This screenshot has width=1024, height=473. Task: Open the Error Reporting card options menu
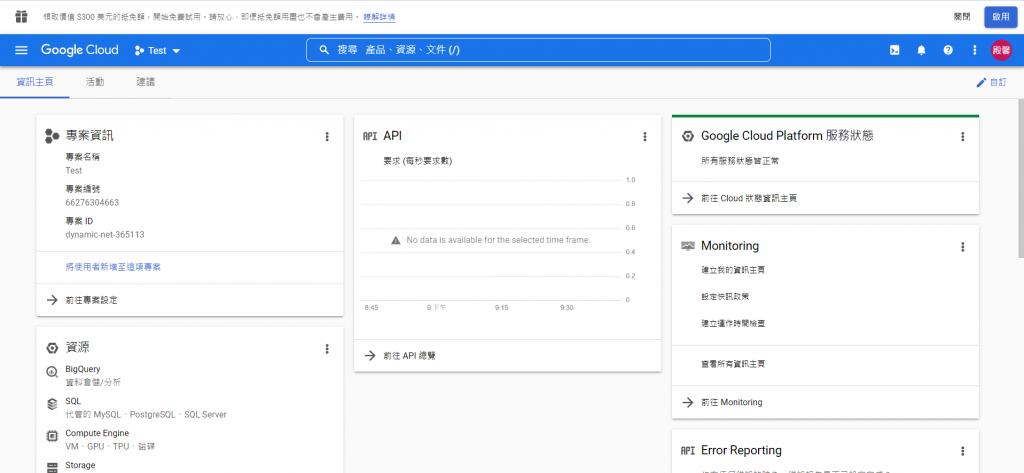point(962,451)
